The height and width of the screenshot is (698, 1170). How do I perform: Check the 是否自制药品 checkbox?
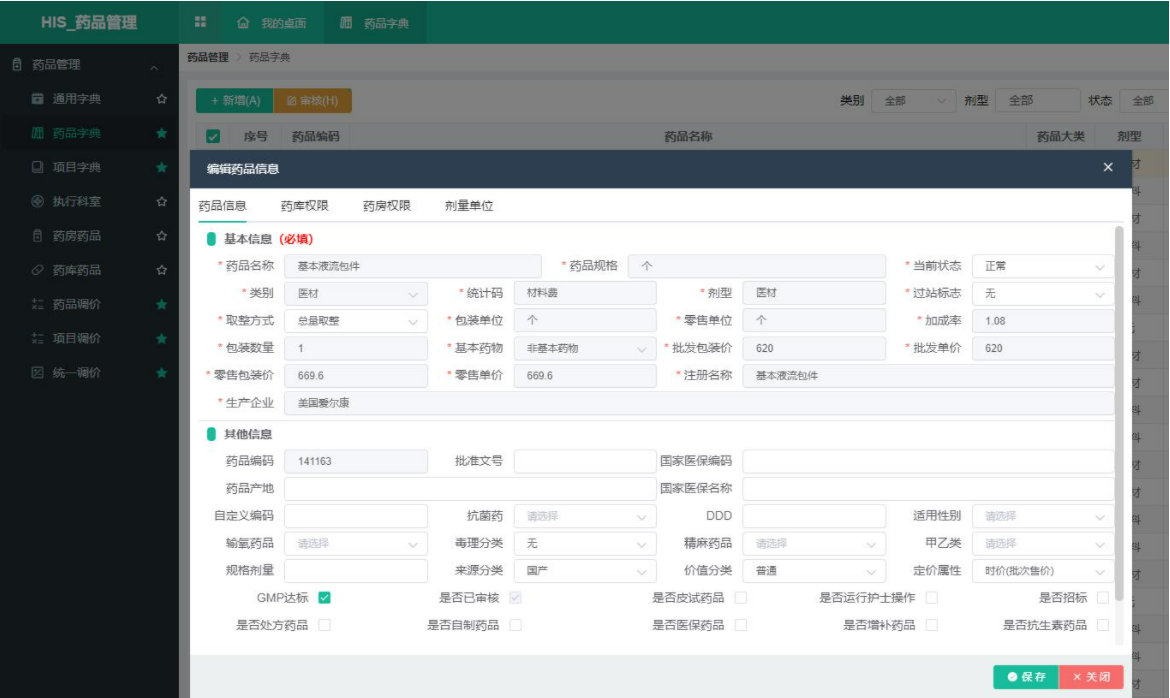click(x=516, y=625)
